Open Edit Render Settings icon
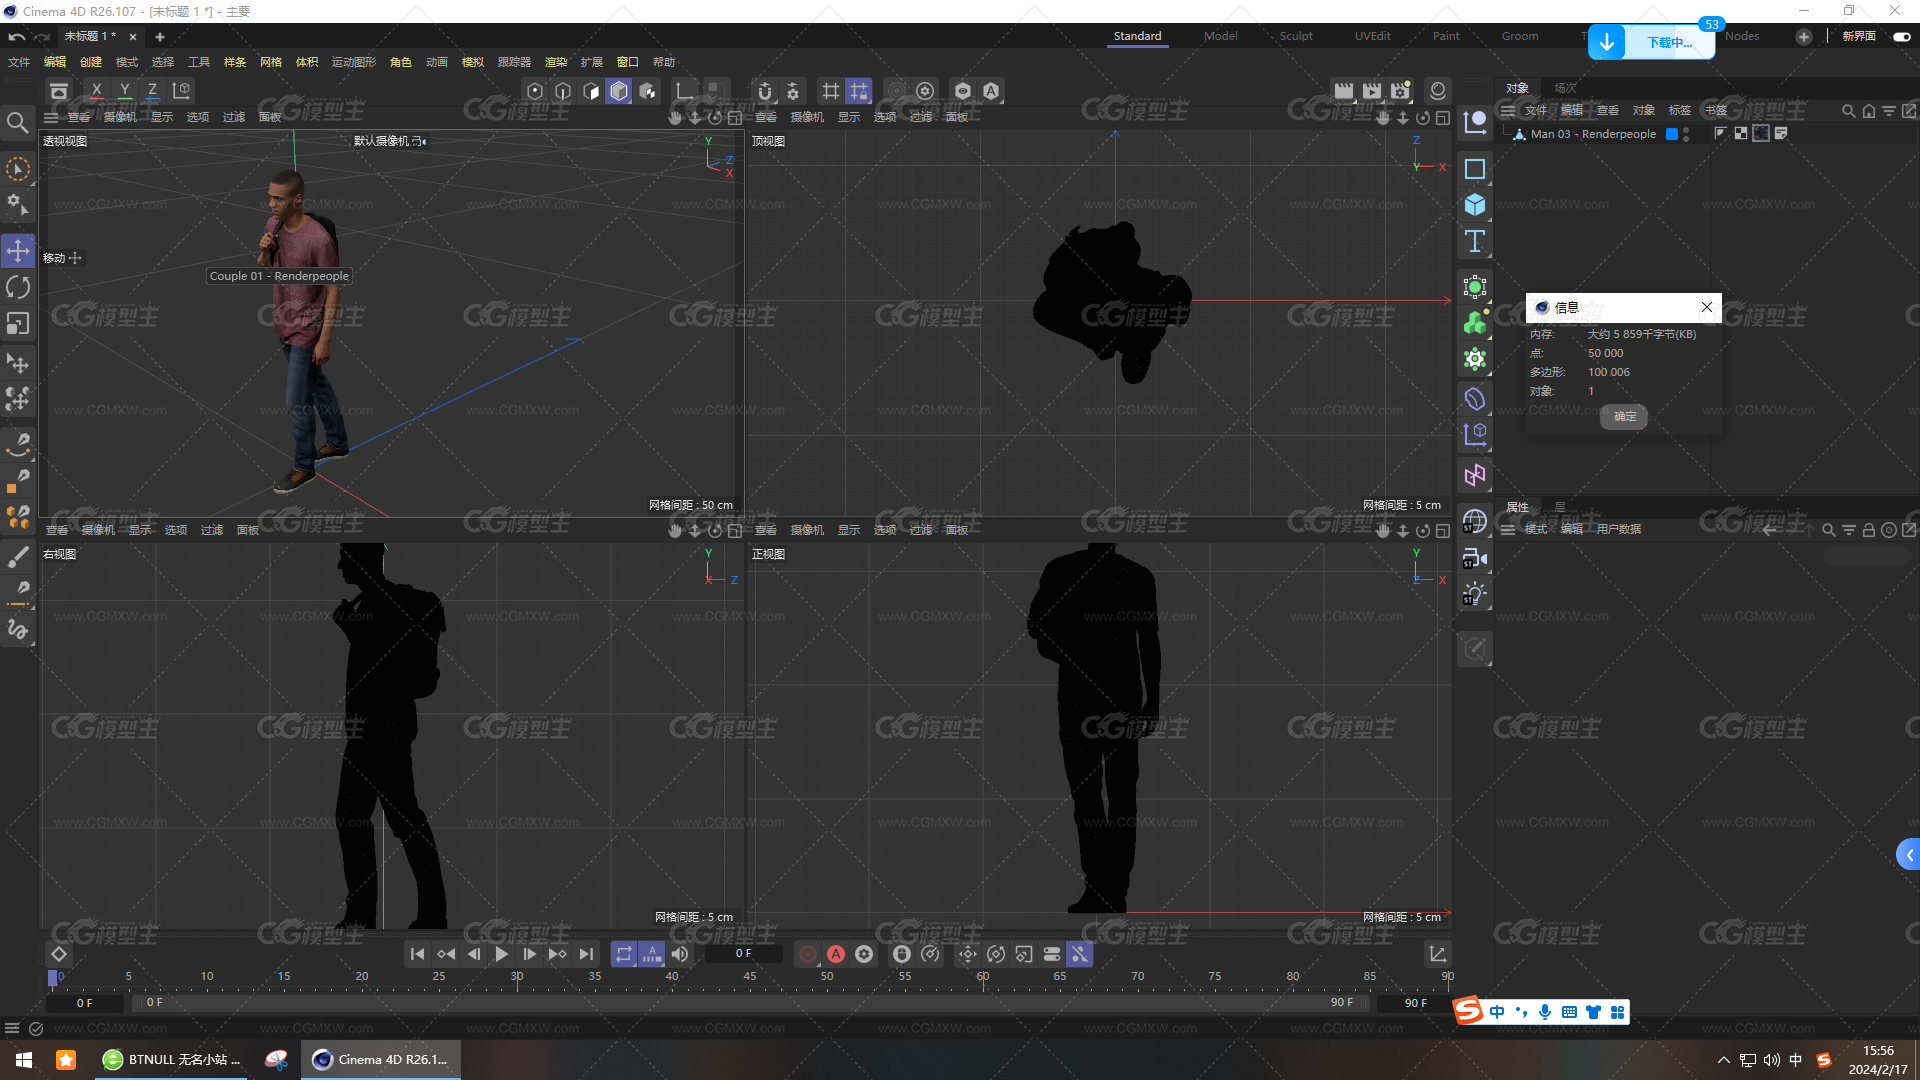This screenshot has height=1080, width=1920. 1400,91
